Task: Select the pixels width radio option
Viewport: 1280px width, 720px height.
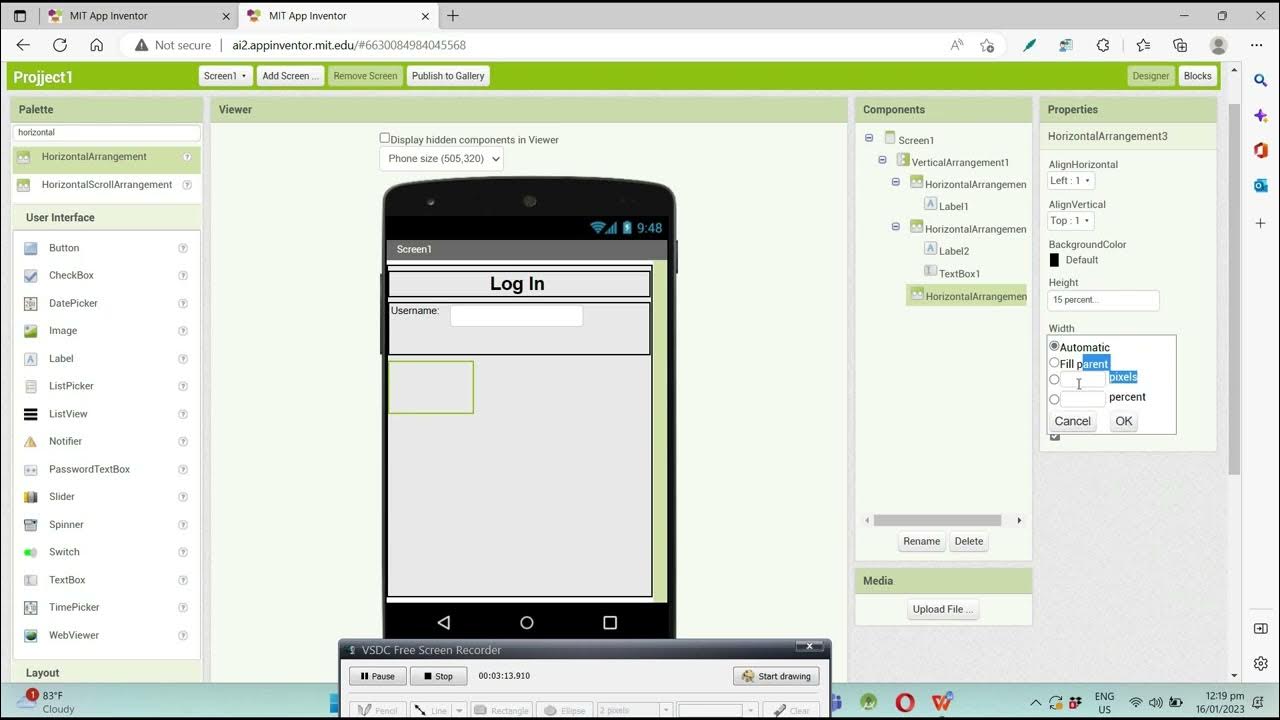Action: [1054, 380]
